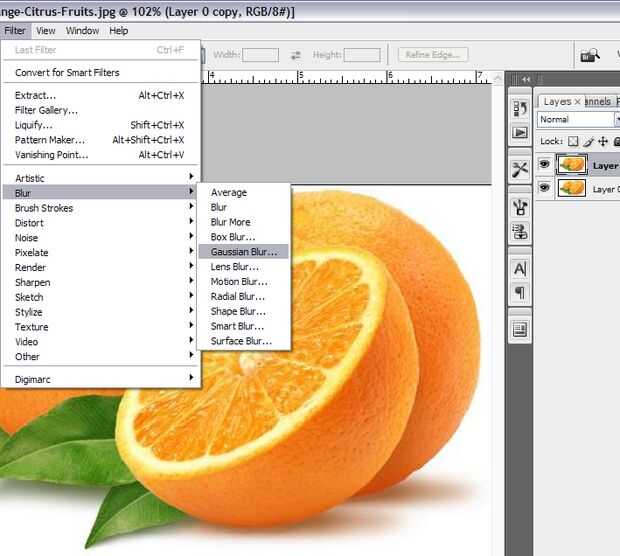Click the Last Filter menu entry

101,50
